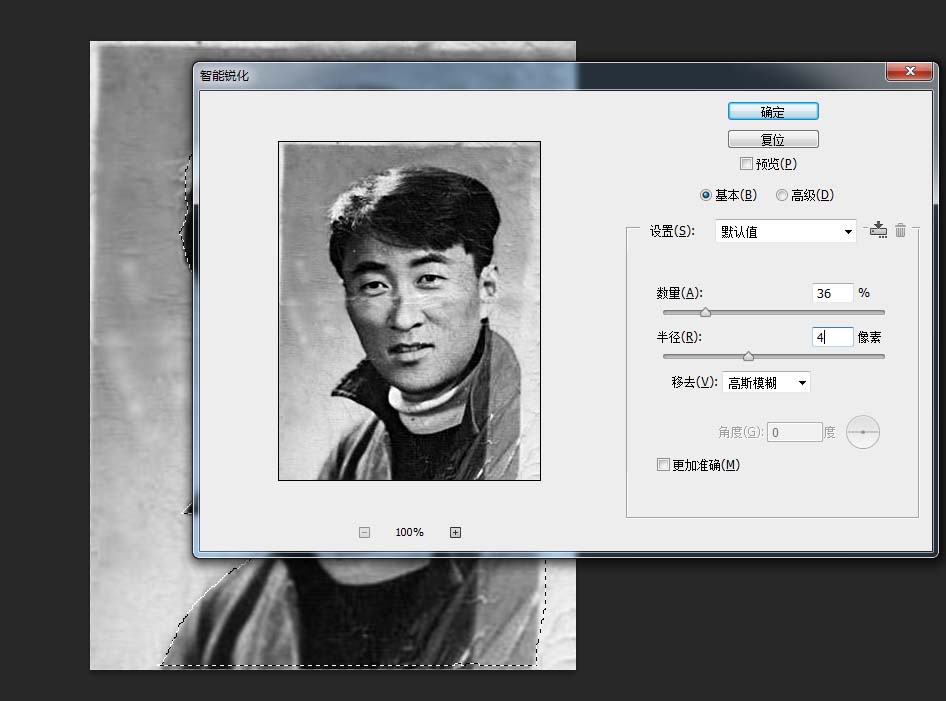Click the 数量 amount slider handle

pos(706,311)
